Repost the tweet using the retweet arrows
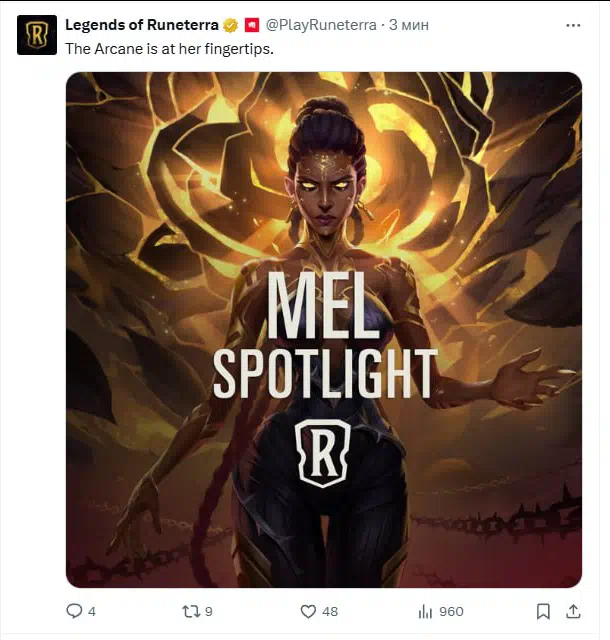The image size is (610, 640). pyautogui.click(x=191, y=611)
